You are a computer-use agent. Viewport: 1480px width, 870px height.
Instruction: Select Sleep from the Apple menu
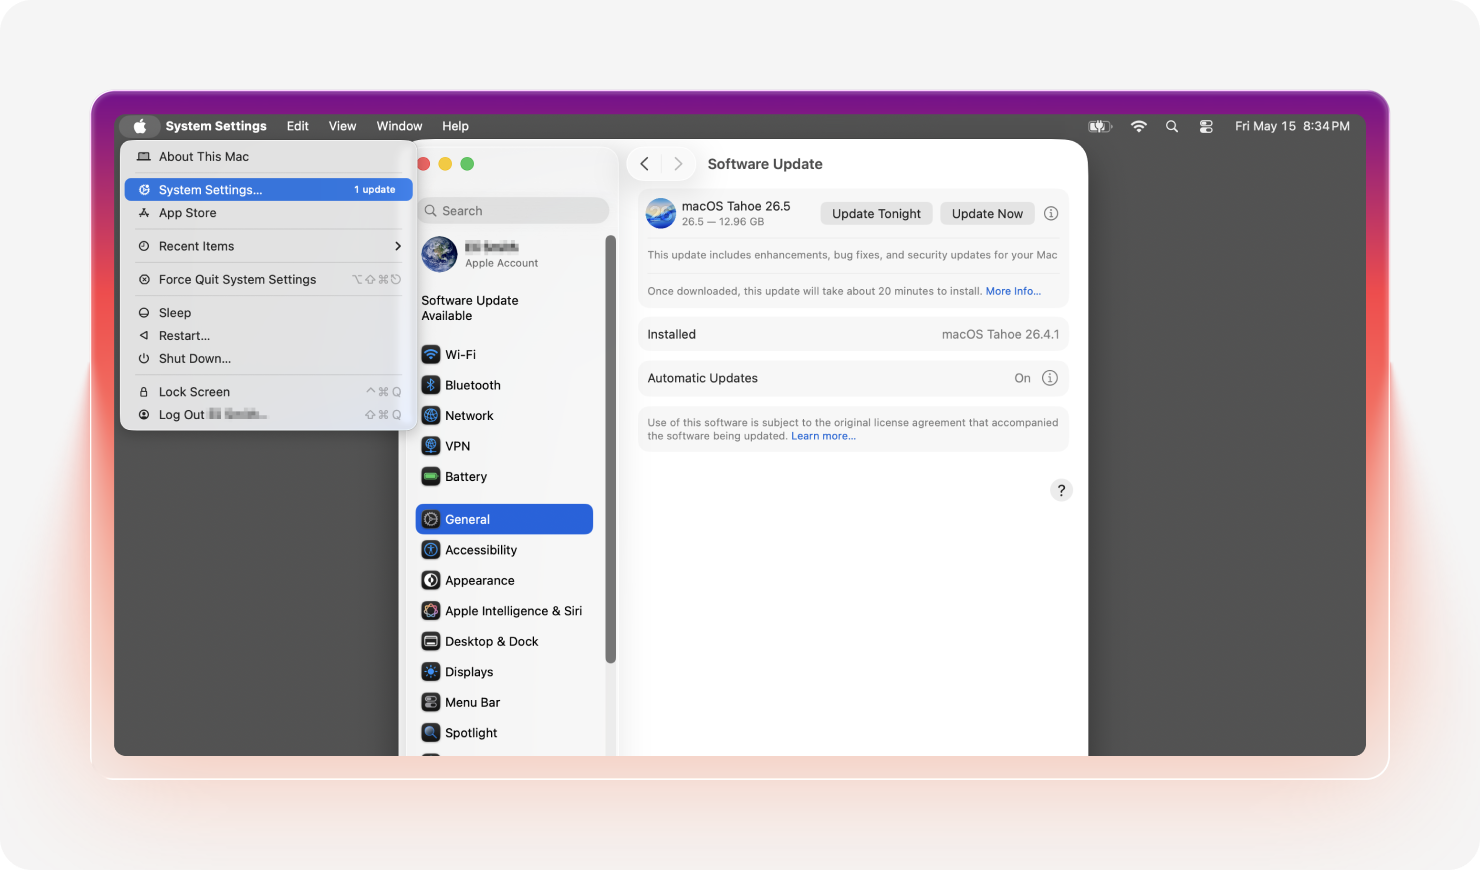(269, 313)
